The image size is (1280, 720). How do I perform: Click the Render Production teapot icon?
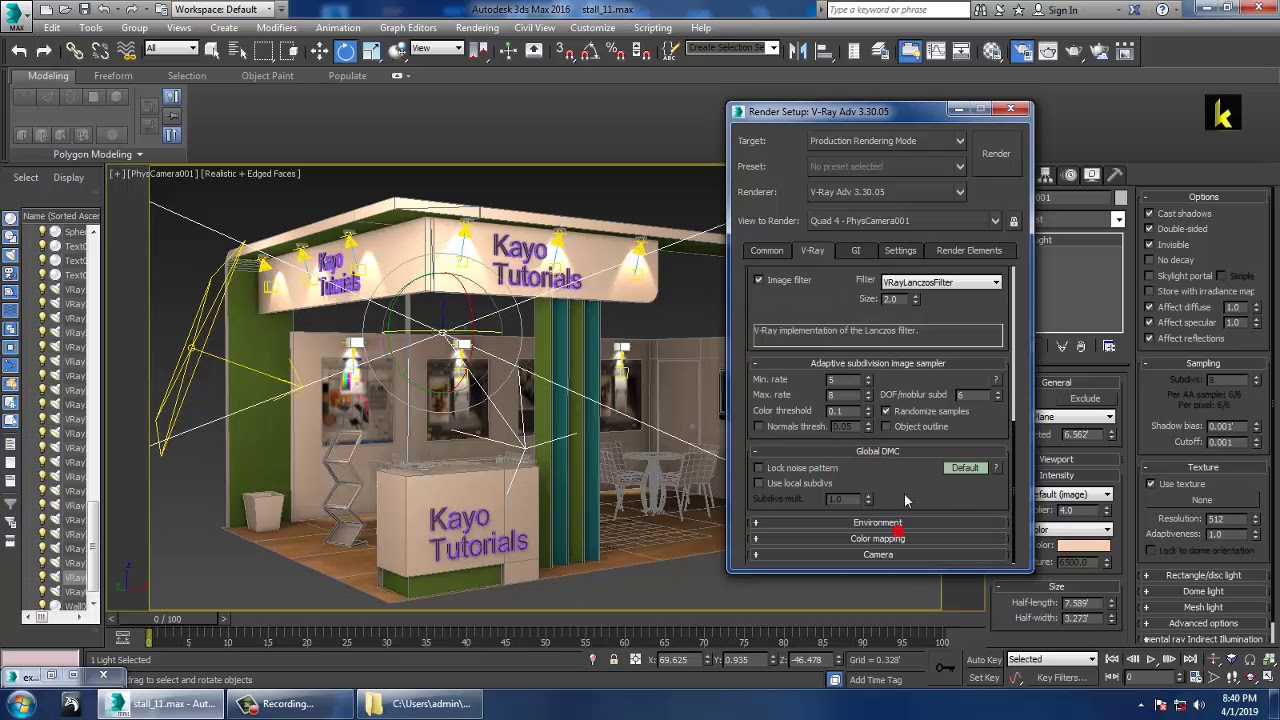[x=1074, y=51]
